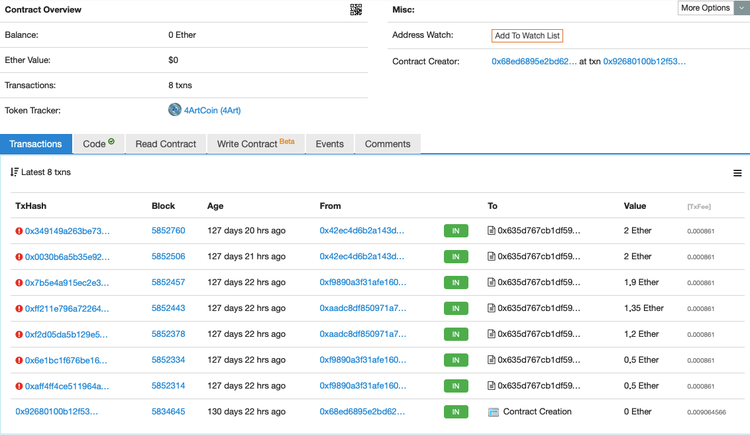Click error icon on 0x7b5e4a915ec2e3 transaction
The image size is (750, 435).
19,283
